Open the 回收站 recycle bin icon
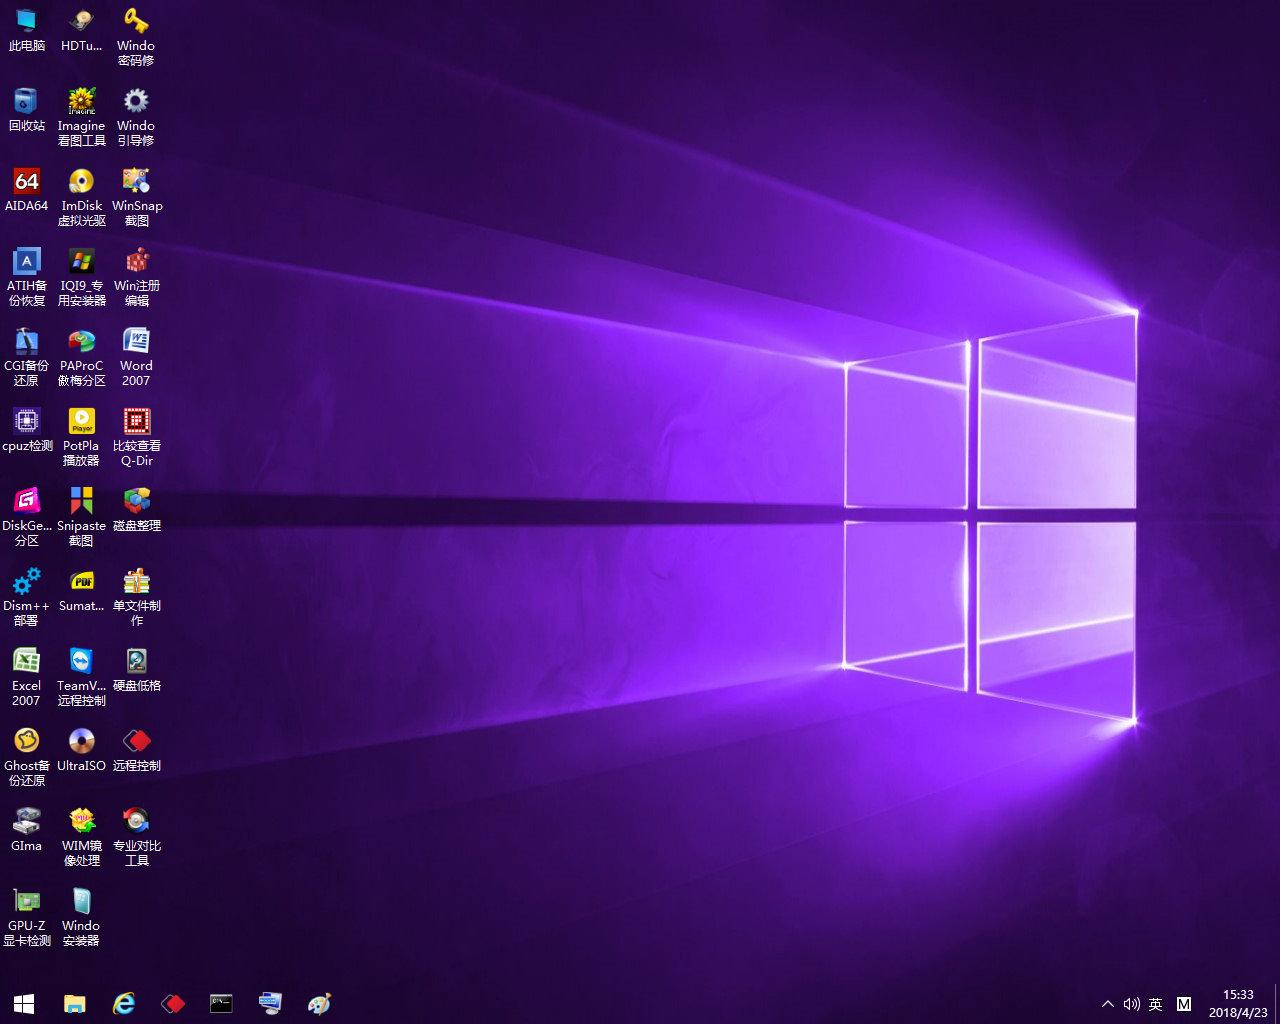Viewport: 1280px width, 1024px height. click(x=26, y=110)
